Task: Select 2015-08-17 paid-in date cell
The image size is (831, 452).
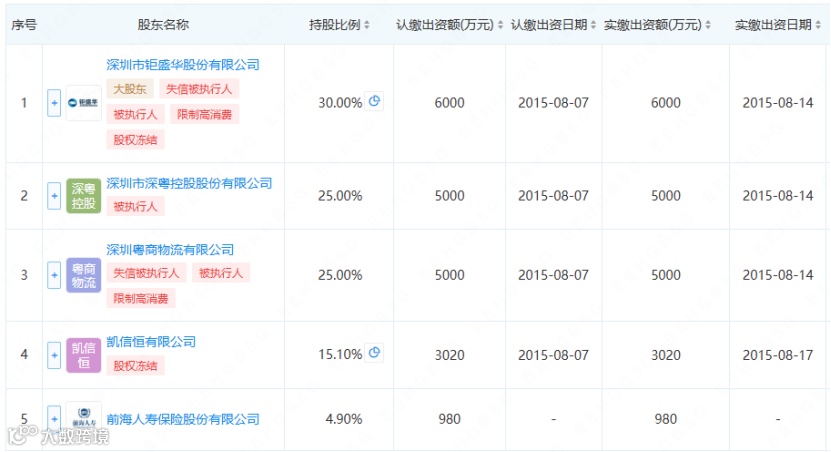Action: point(777,355)
